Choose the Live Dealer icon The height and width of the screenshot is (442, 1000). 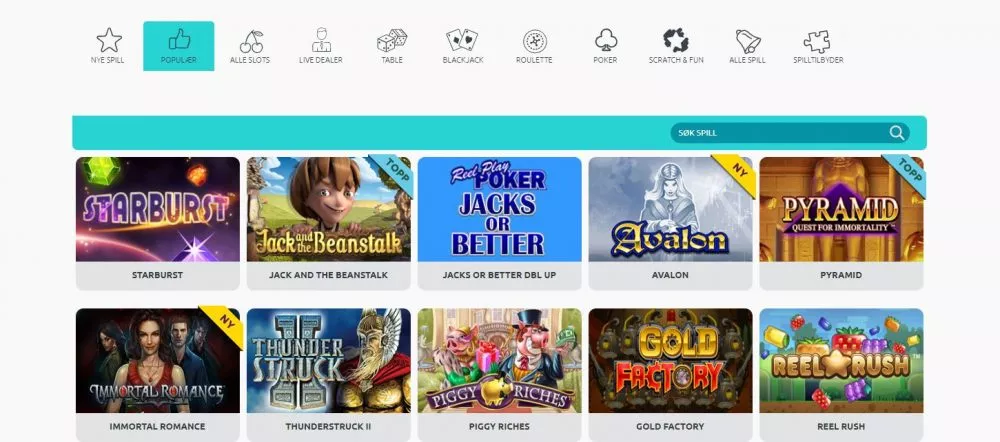321,40
